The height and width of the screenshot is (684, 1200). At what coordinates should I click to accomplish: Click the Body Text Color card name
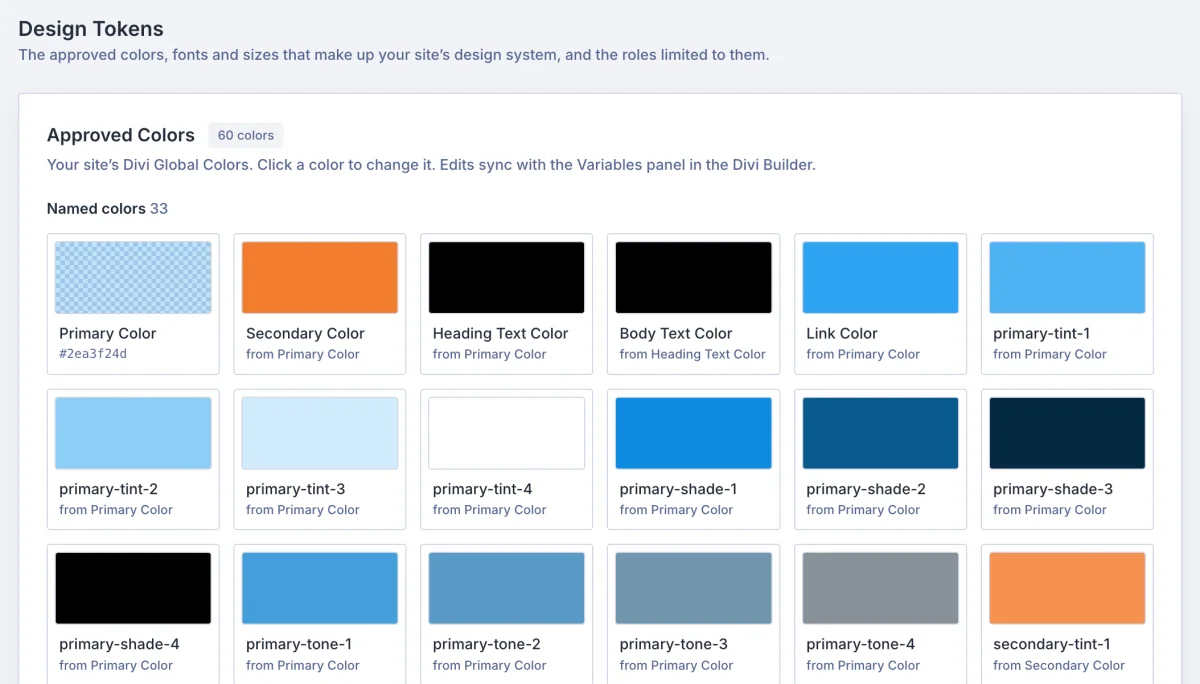676,333
